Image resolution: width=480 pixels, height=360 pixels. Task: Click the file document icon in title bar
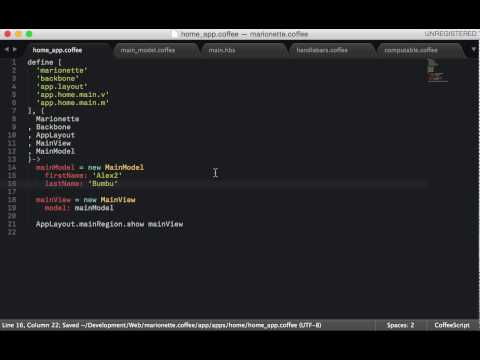pos(175,34)
